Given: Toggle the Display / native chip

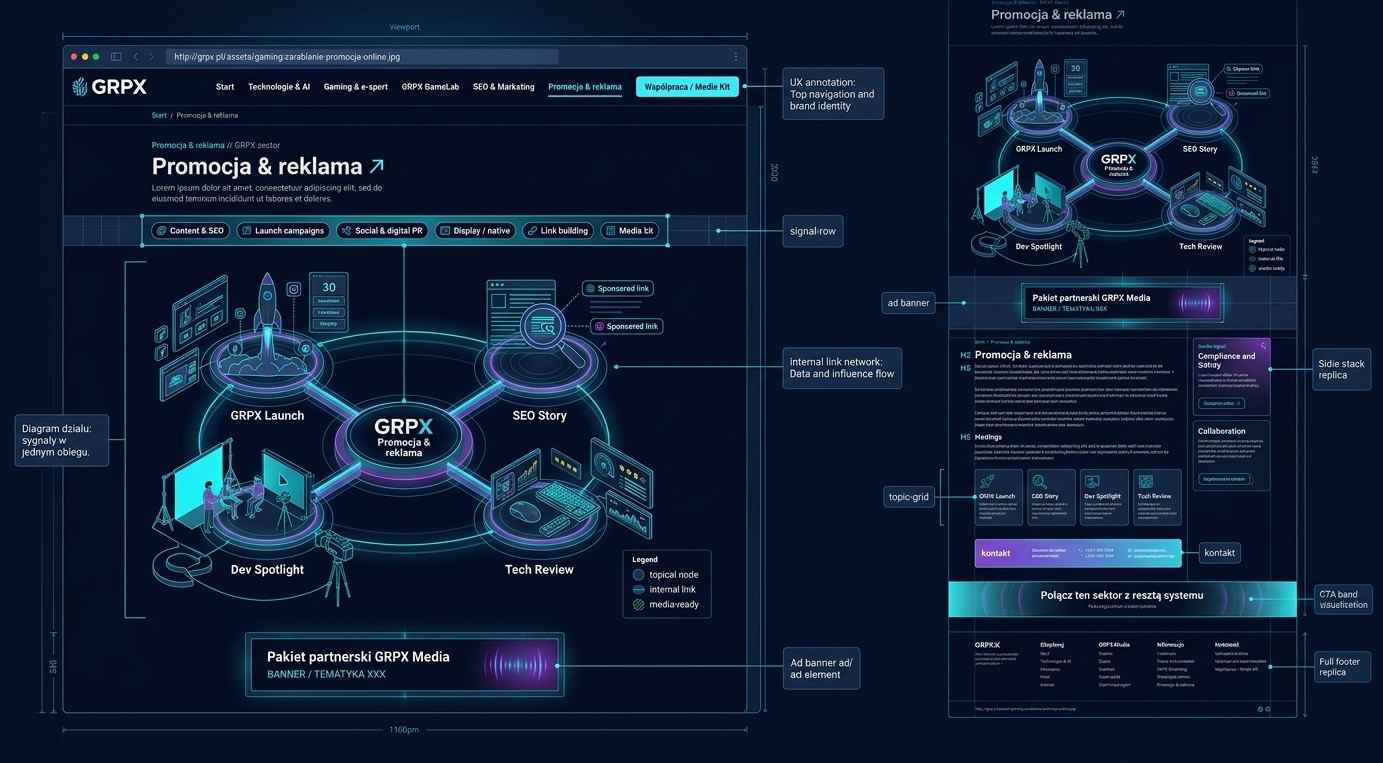Looking at the screenshot, I should click(x=475, y=231).
